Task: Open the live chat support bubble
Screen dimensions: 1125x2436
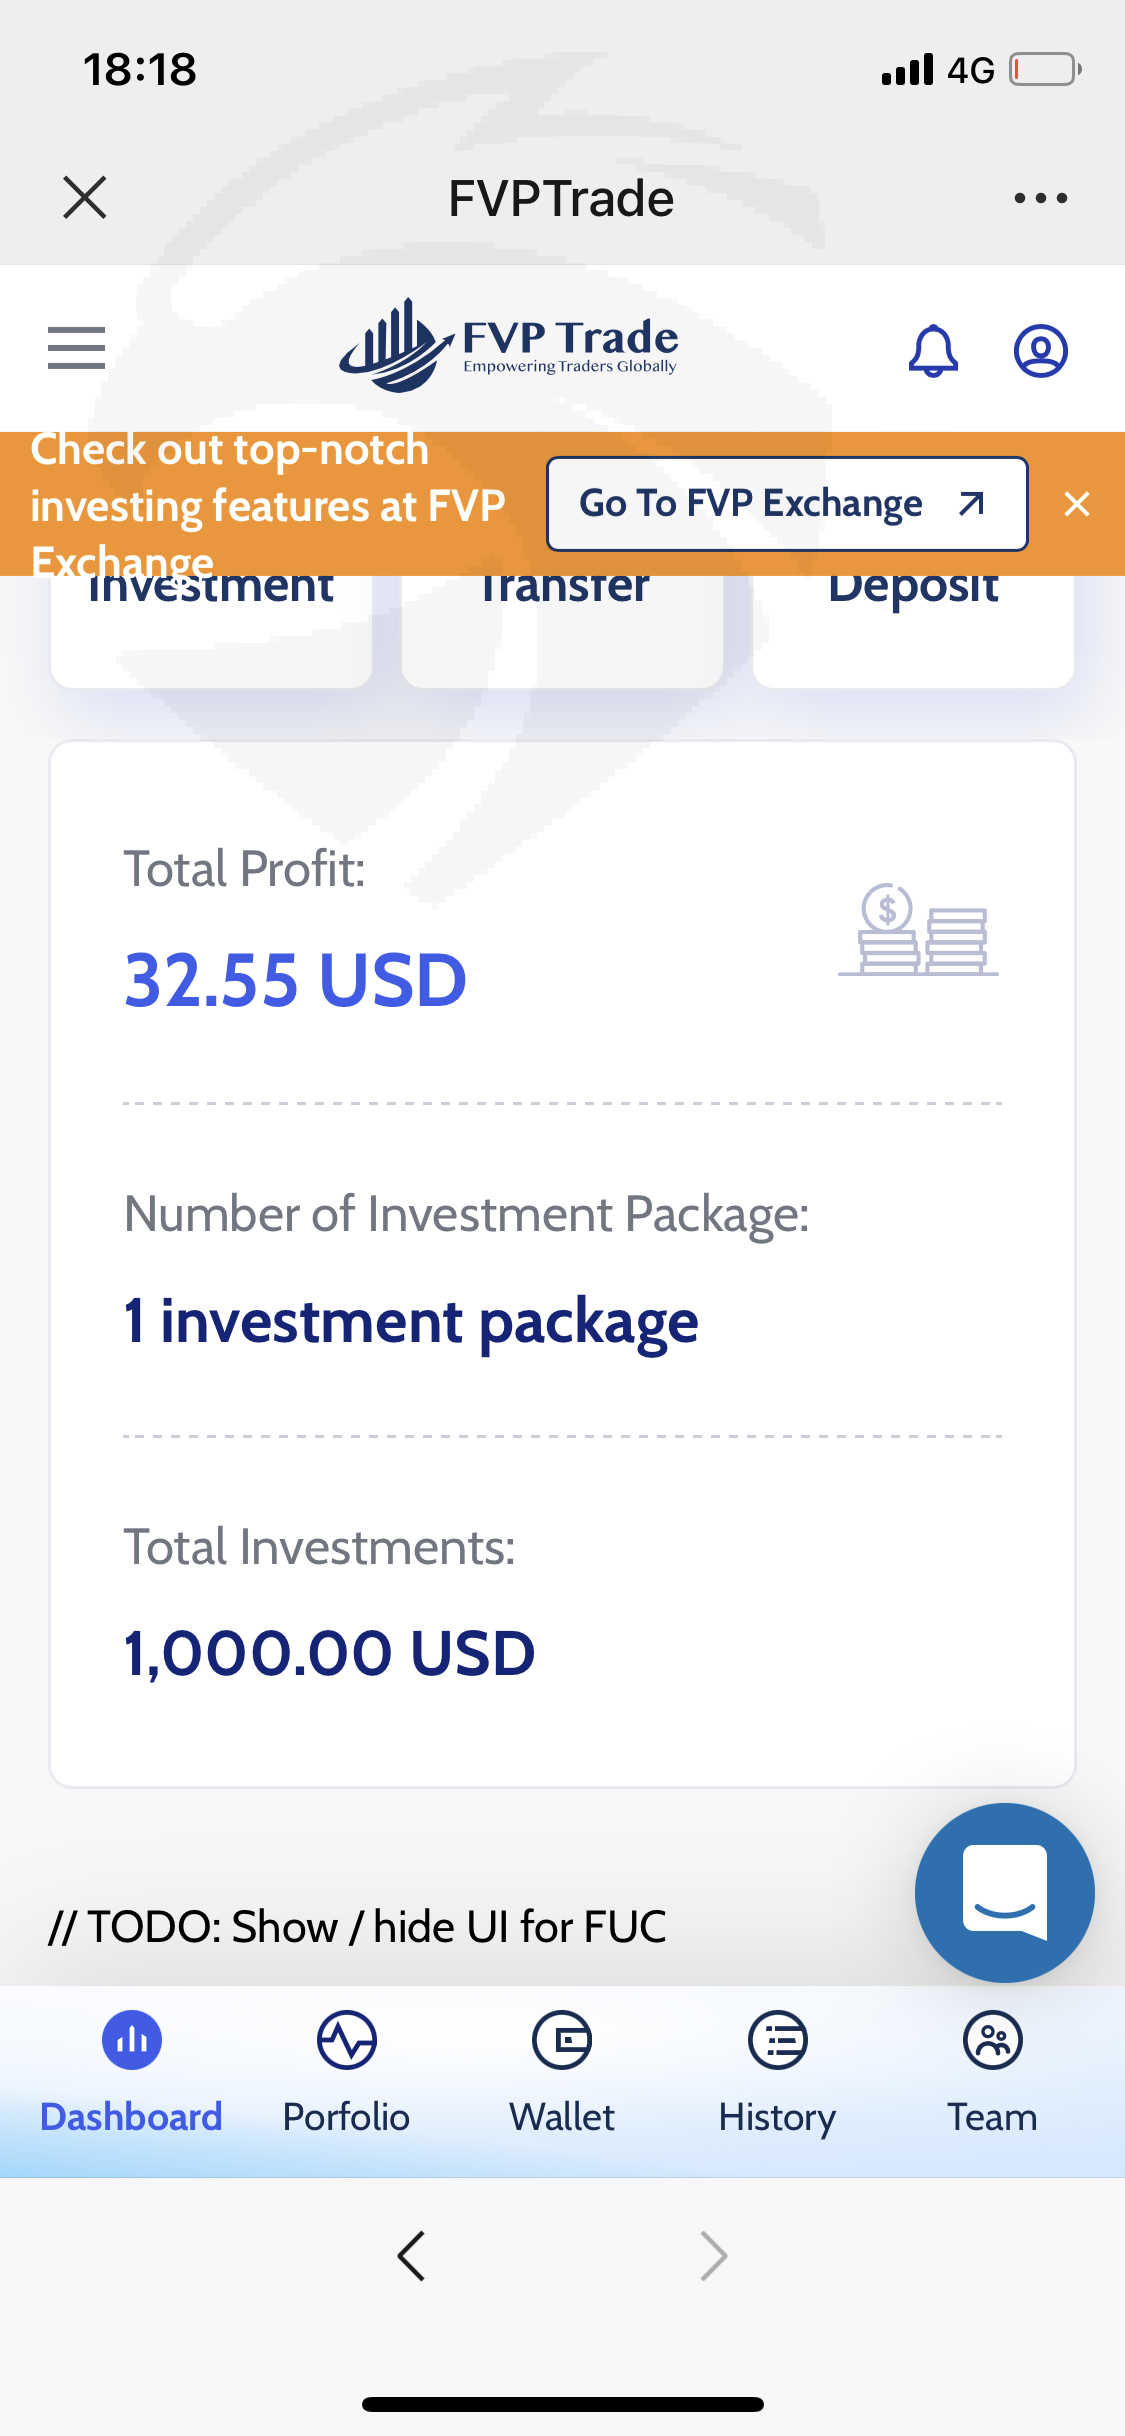Action: 1004,1892
